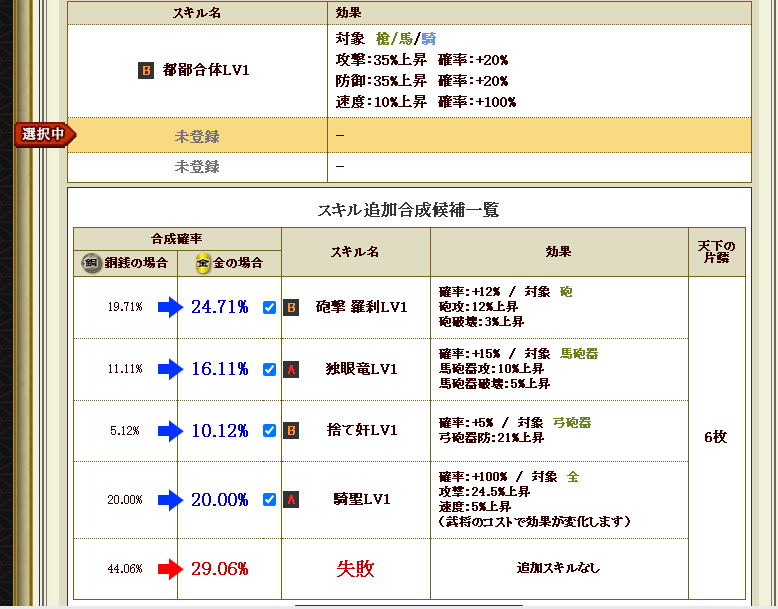Viewport: 778px width, 609px height.
Task: Click the 弓砲器防:21%上昇 effect text
Action: click(x=491, y=438)
